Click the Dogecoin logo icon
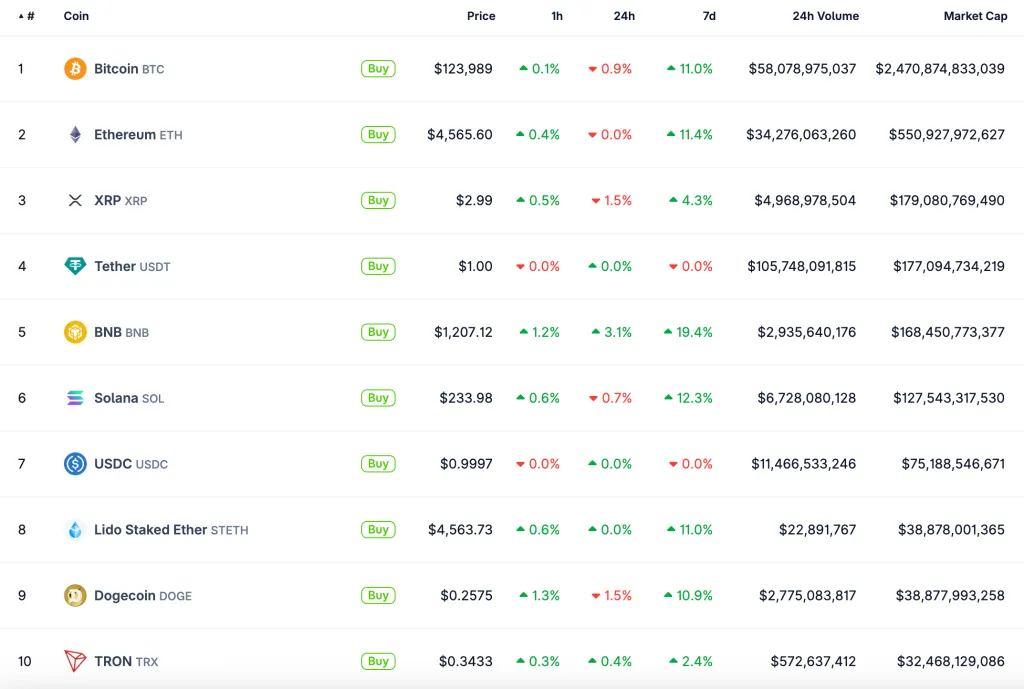The image size is (1024, 689). click(75, 595)
